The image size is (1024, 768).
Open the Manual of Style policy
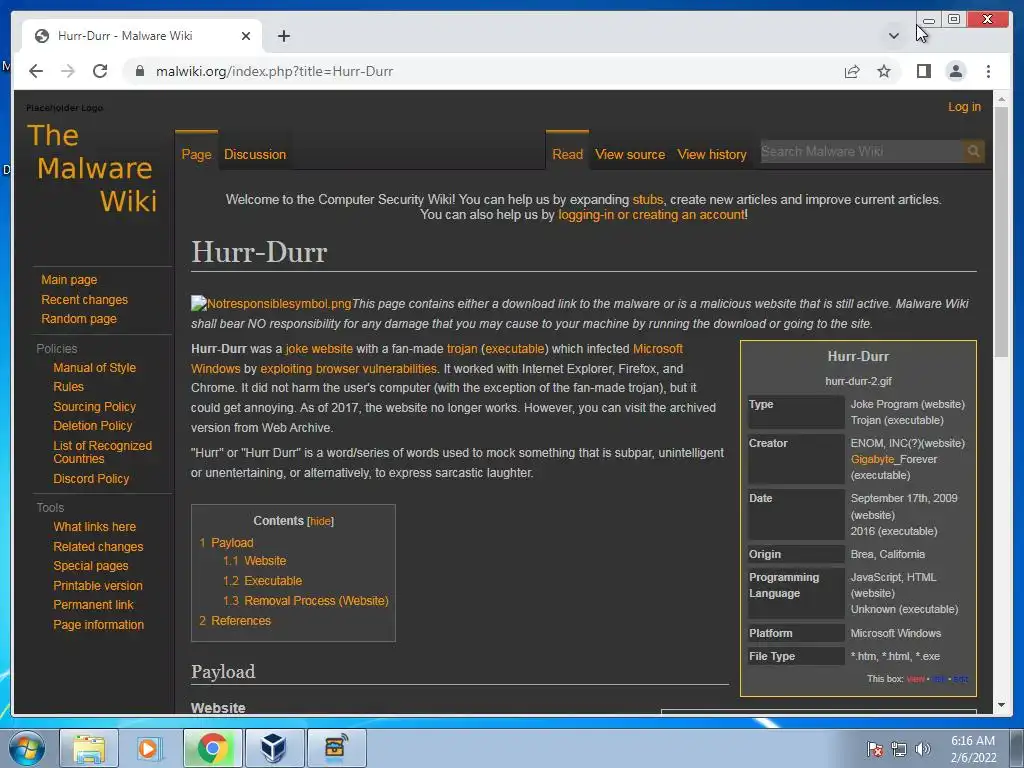point(95,368)
